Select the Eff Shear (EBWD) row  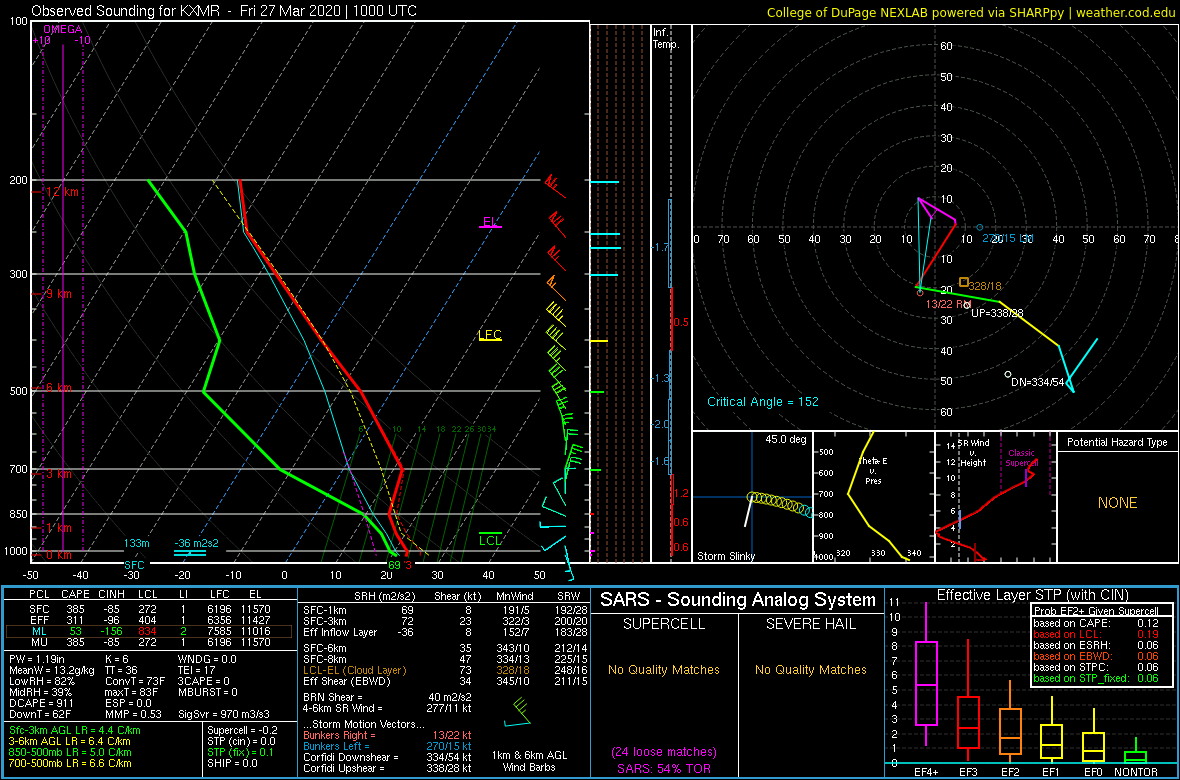click(x=444, y=681)
